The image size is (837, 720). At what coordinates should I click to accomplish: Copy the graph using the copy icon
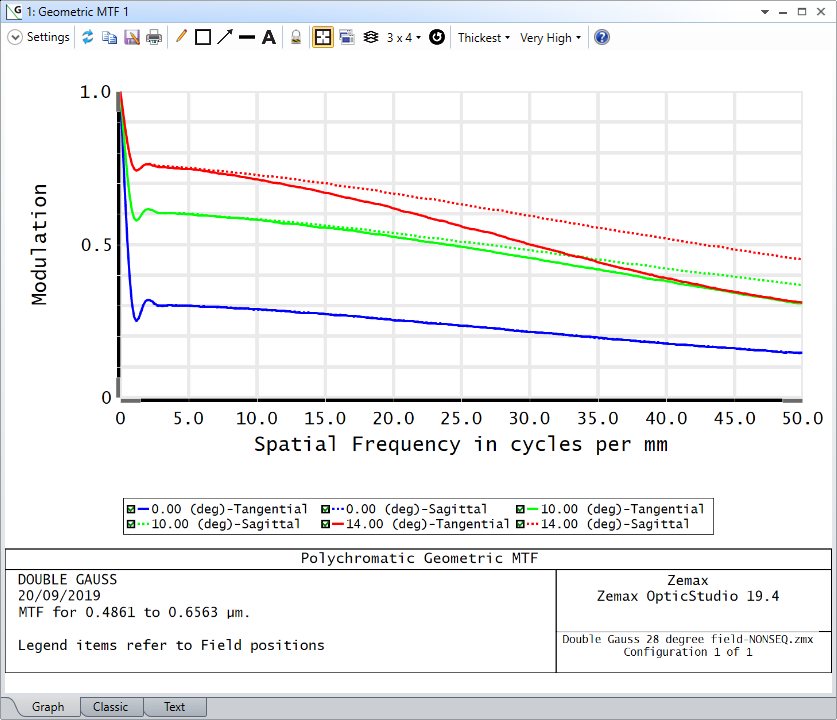pos(109,37)
